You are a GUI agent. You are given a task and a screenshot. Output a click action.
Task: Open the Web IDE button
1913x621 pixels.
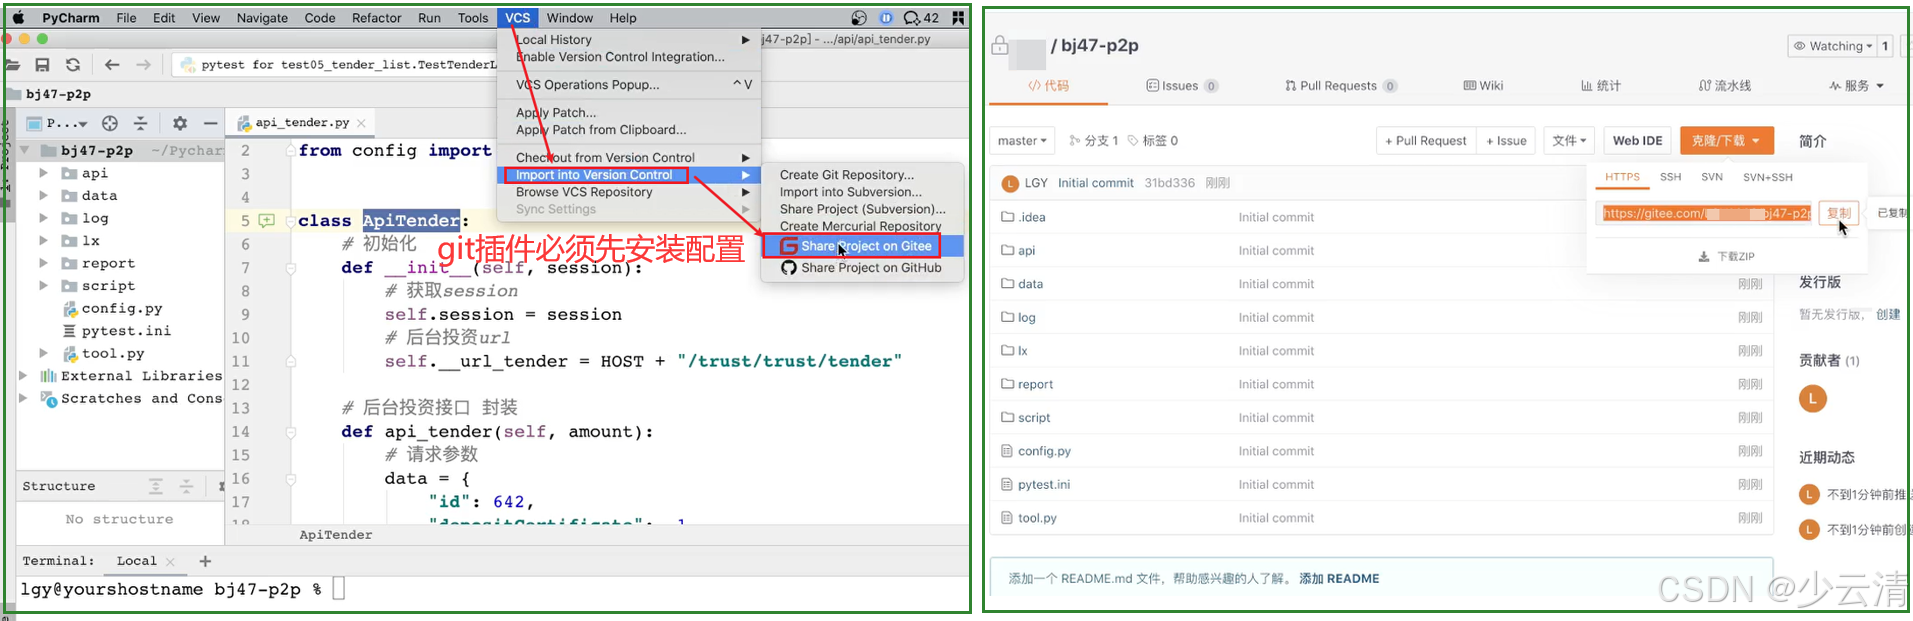click(x=1637, y=141)
